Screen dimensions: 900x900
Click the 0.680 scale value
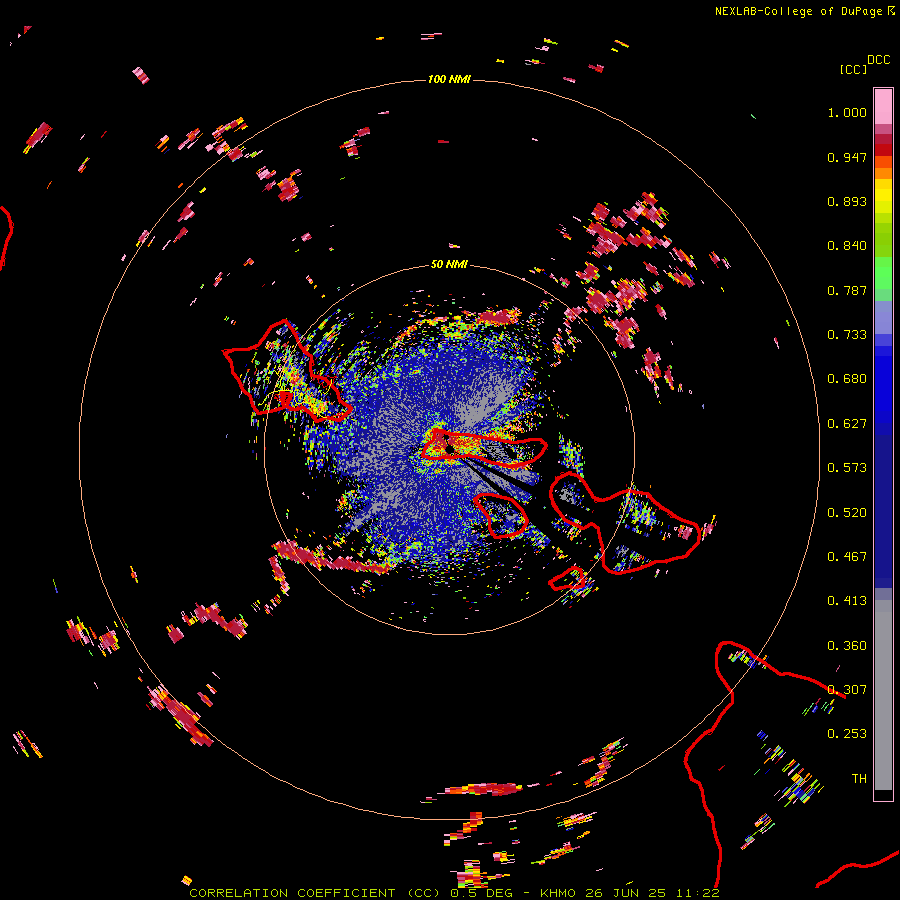click(847, 379)
